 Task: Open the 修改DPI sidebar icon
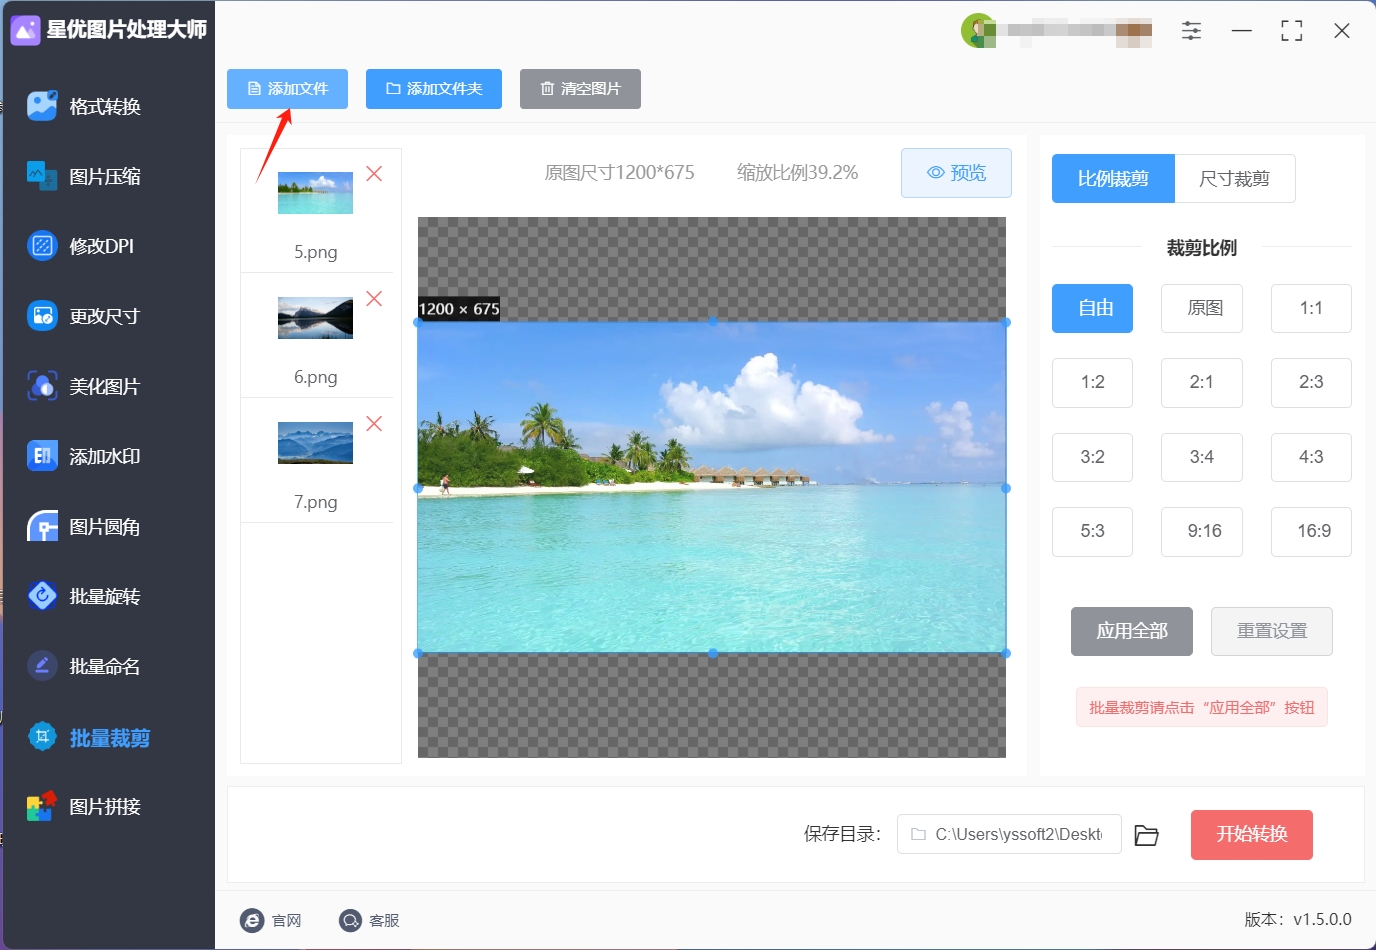pos(42,246)
